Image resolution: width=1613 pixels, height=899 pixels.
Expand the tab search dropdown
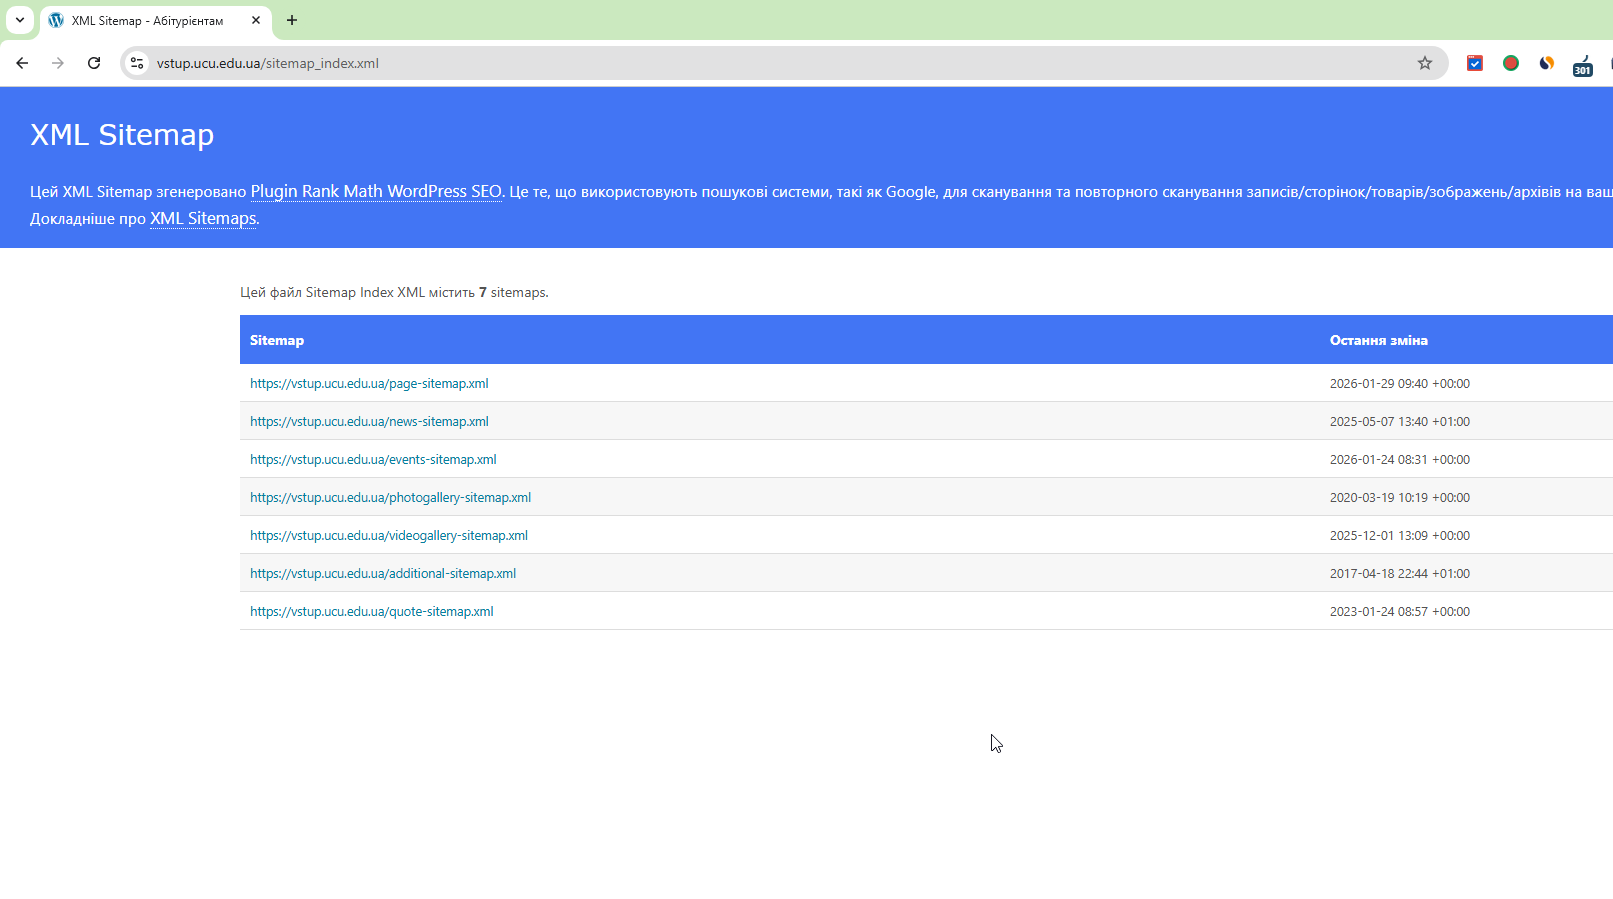pos(20,20)
